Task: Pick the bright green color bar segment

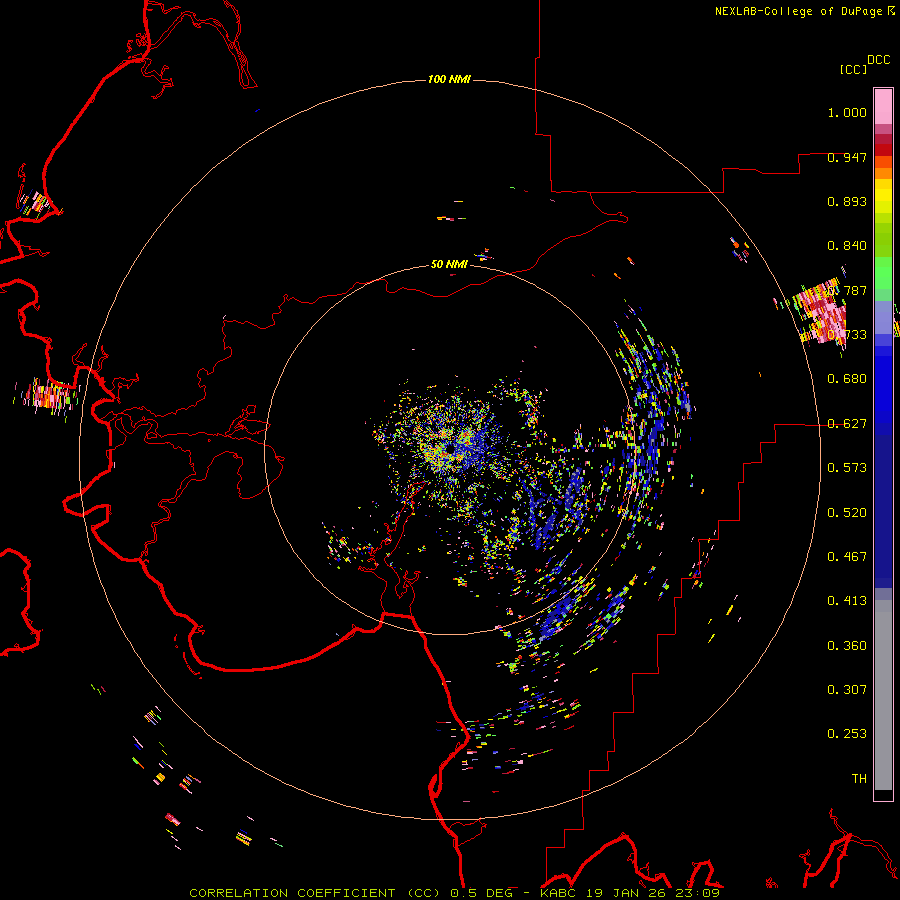Action: tap(883, 273)
